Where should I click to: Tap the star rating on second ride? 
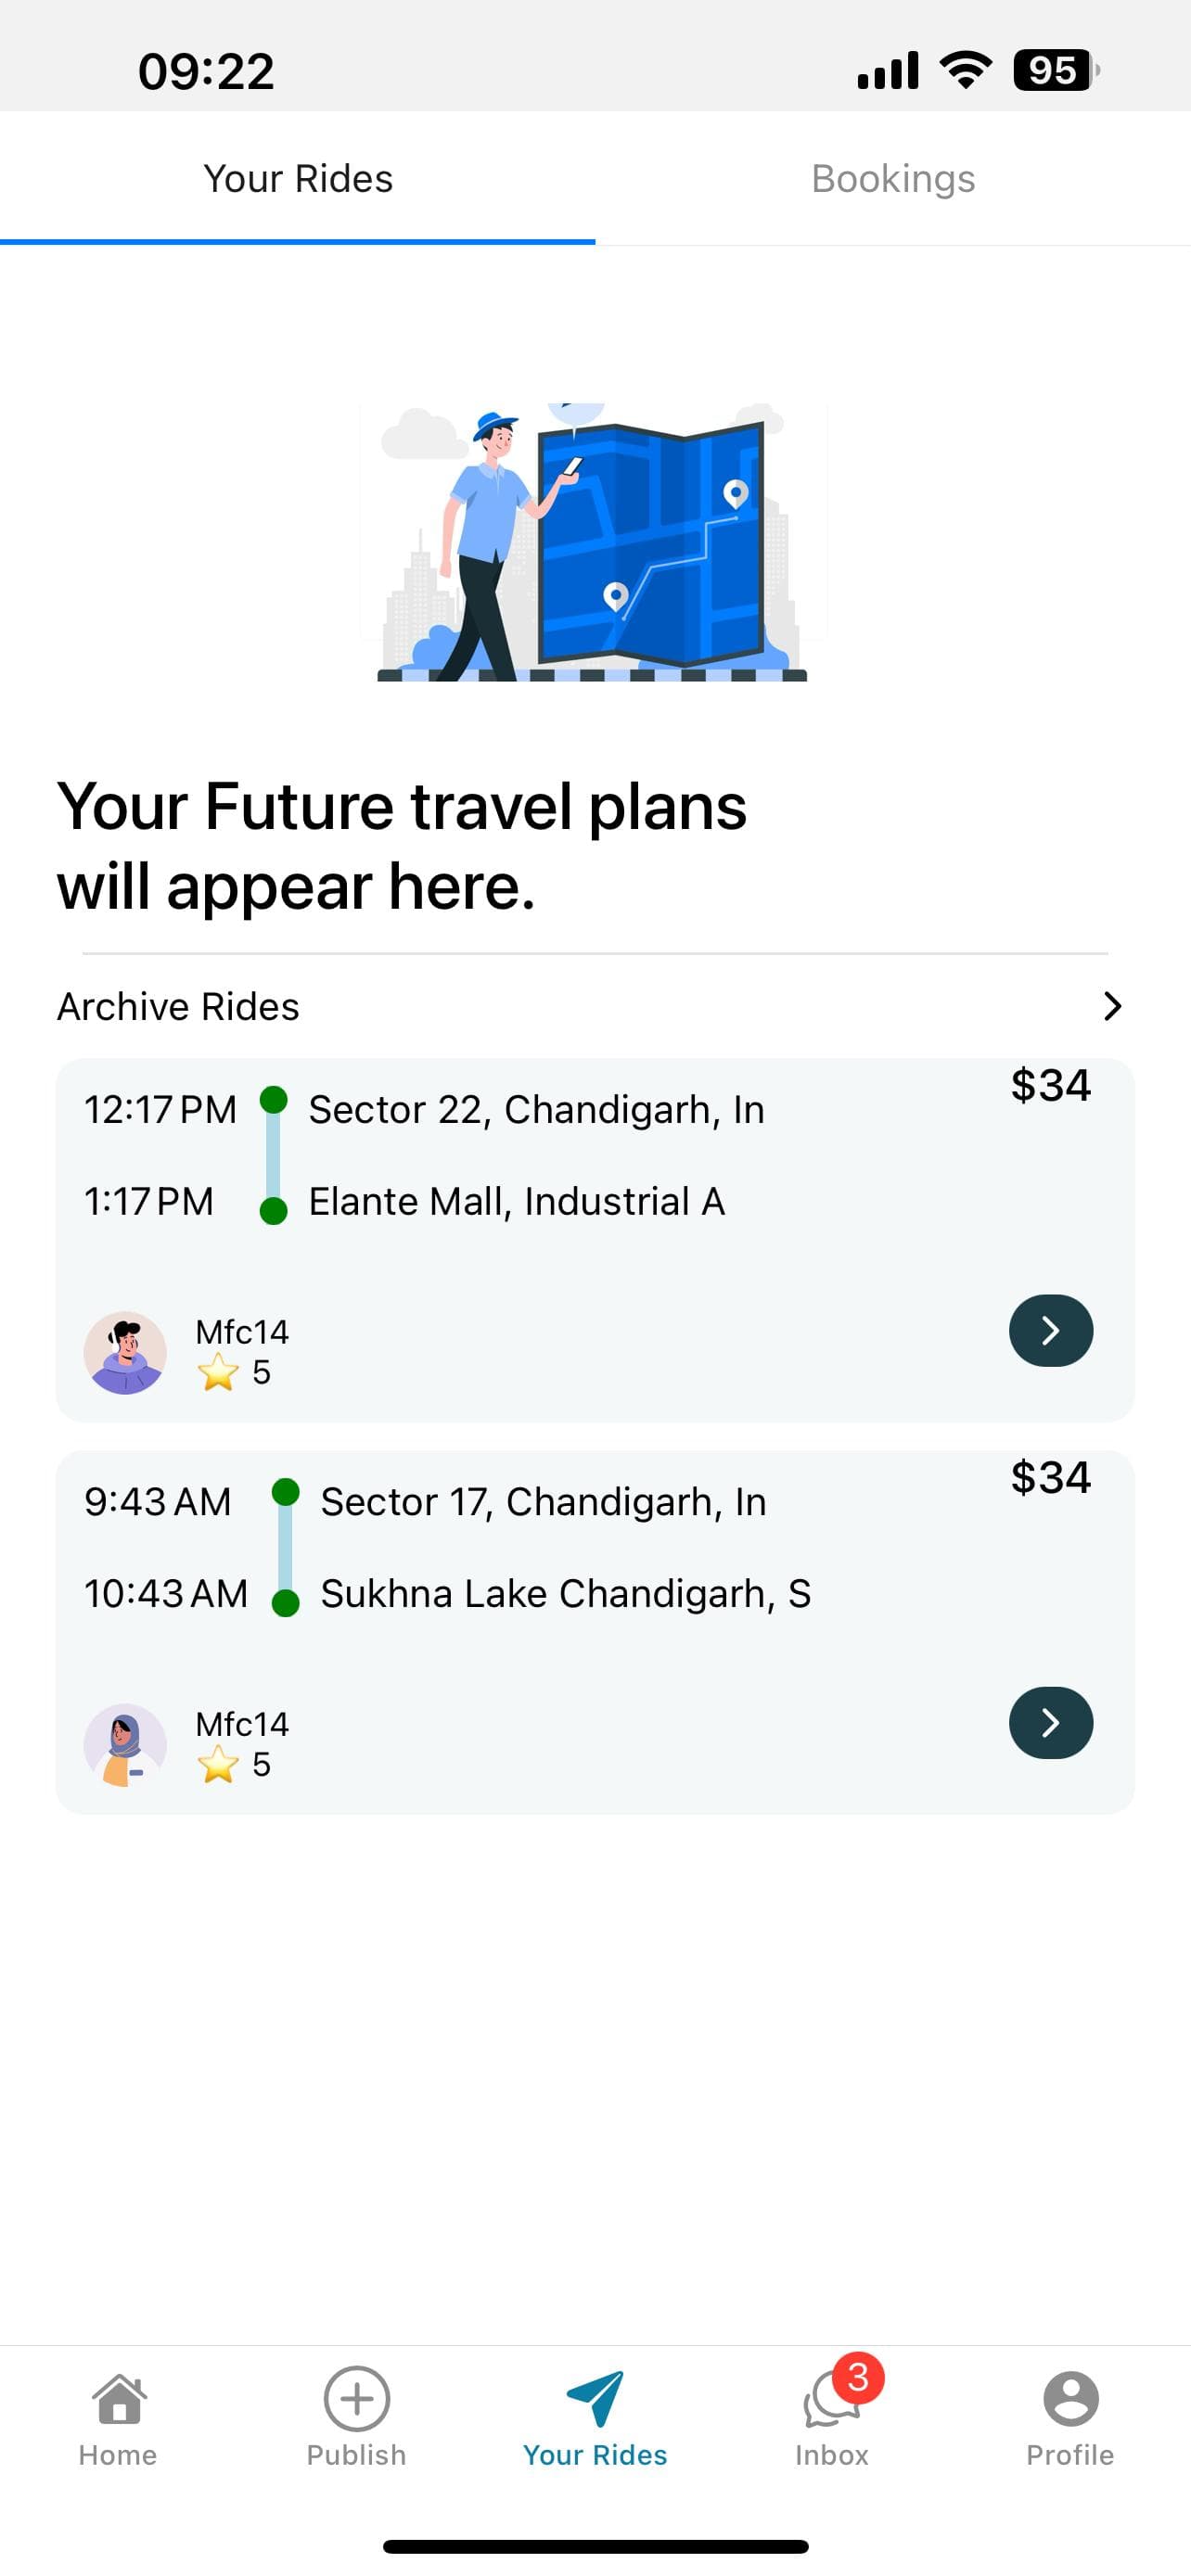(x=234, y=1764)
